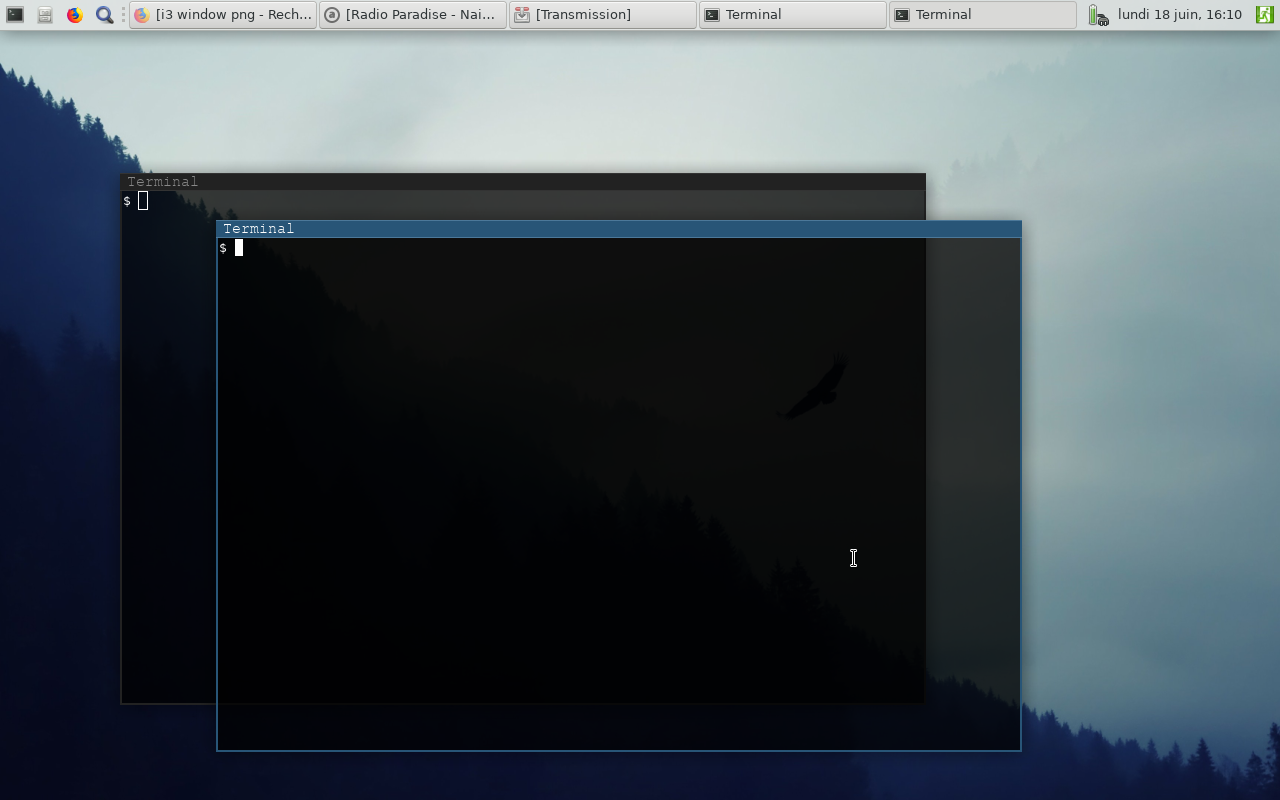Restore the minimized Transmission window

point(603,14)
